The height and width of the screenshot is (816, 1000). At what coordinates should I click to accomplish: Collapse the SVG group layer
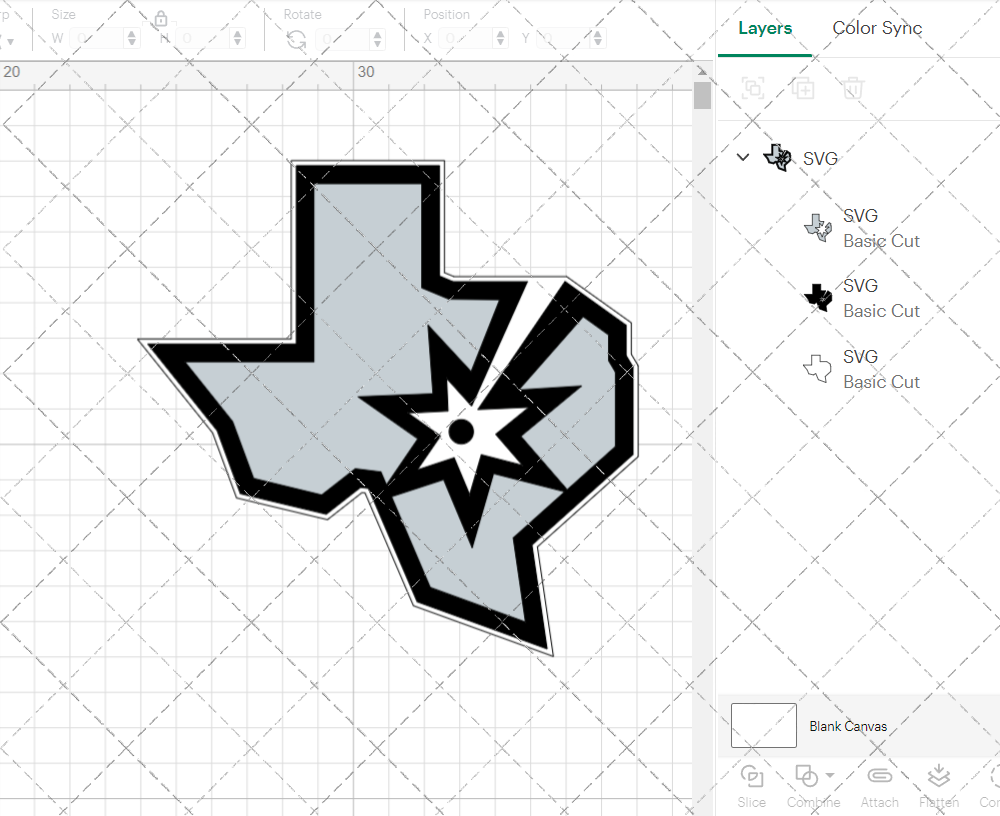(x=743, y=157)
